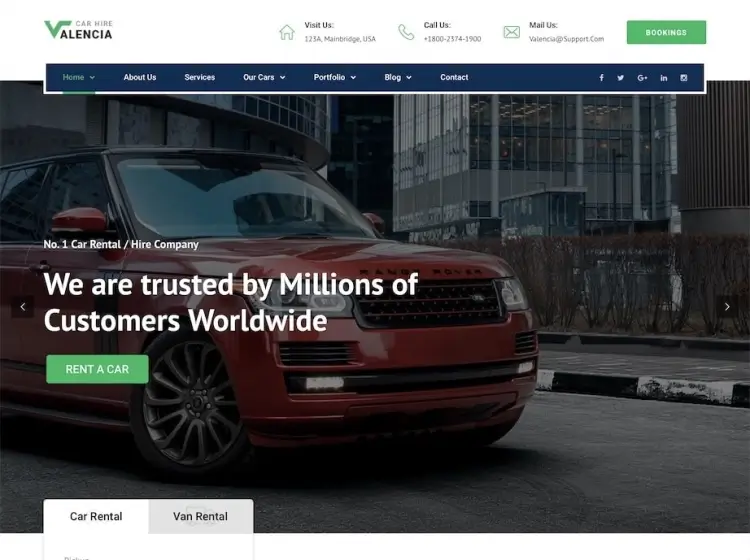
Task: Open the About Us page
Action: (140, 77)
